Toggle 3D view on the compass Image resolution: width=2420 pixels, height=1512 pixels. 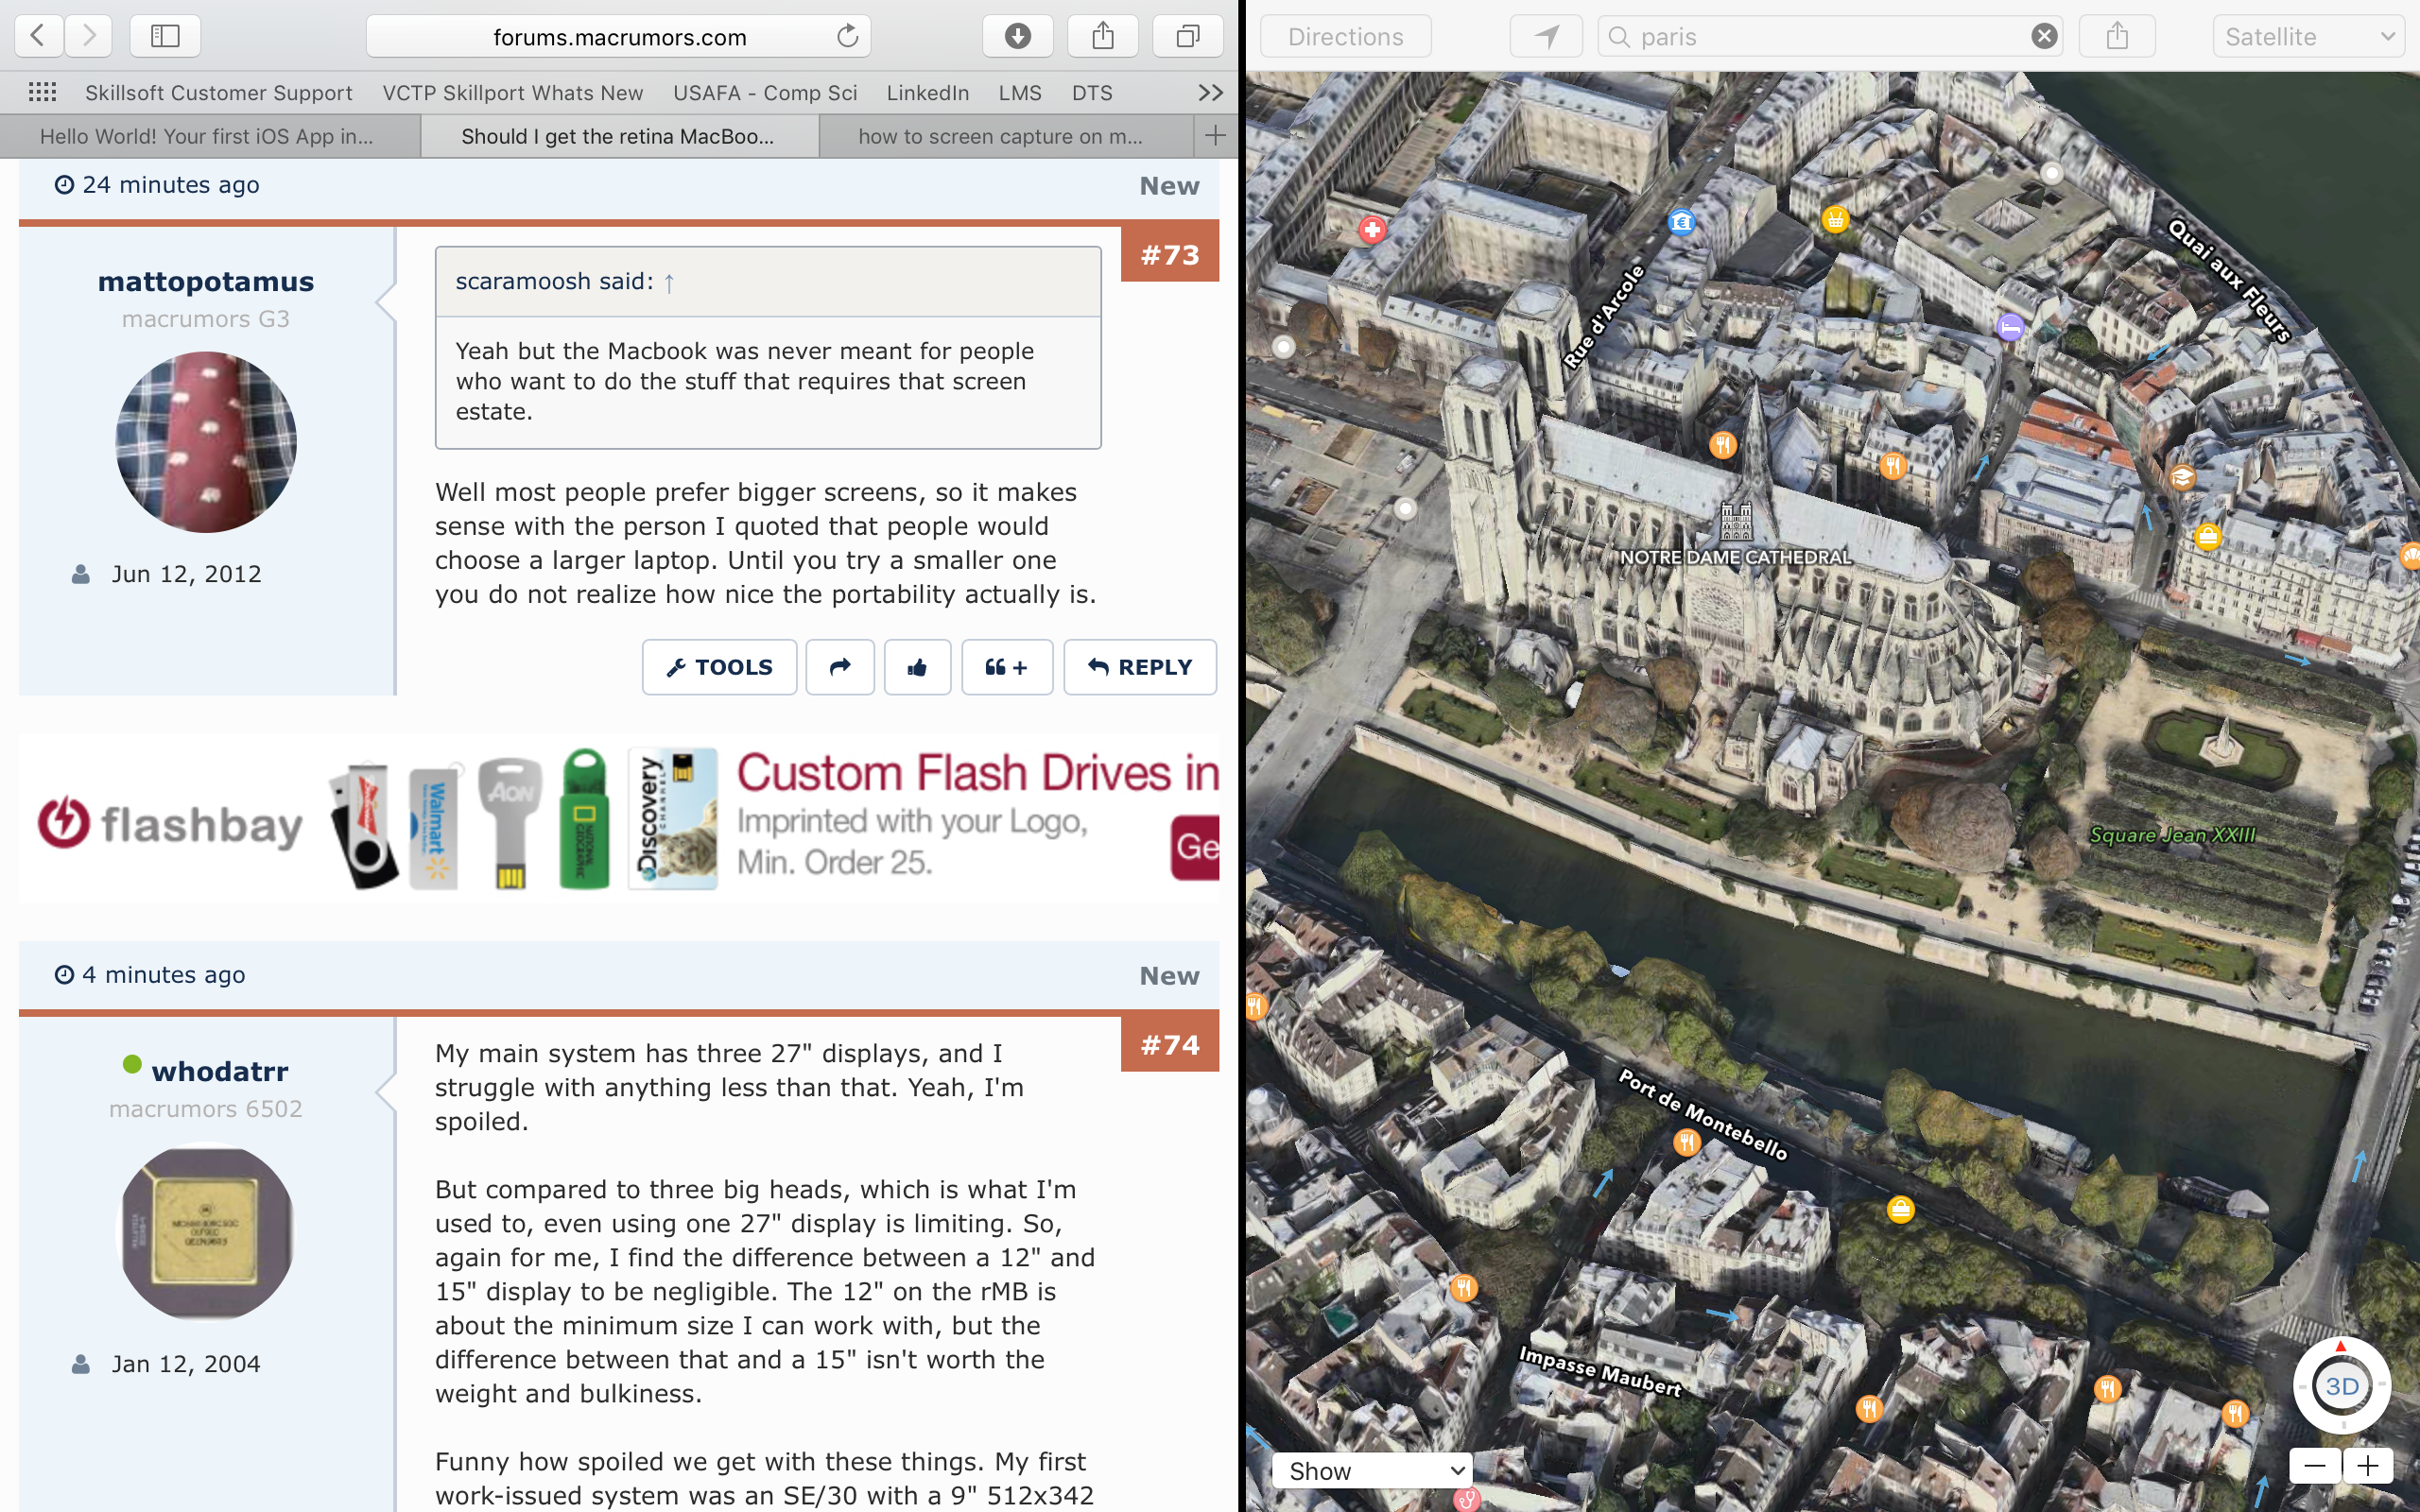pos(2341,1386)
